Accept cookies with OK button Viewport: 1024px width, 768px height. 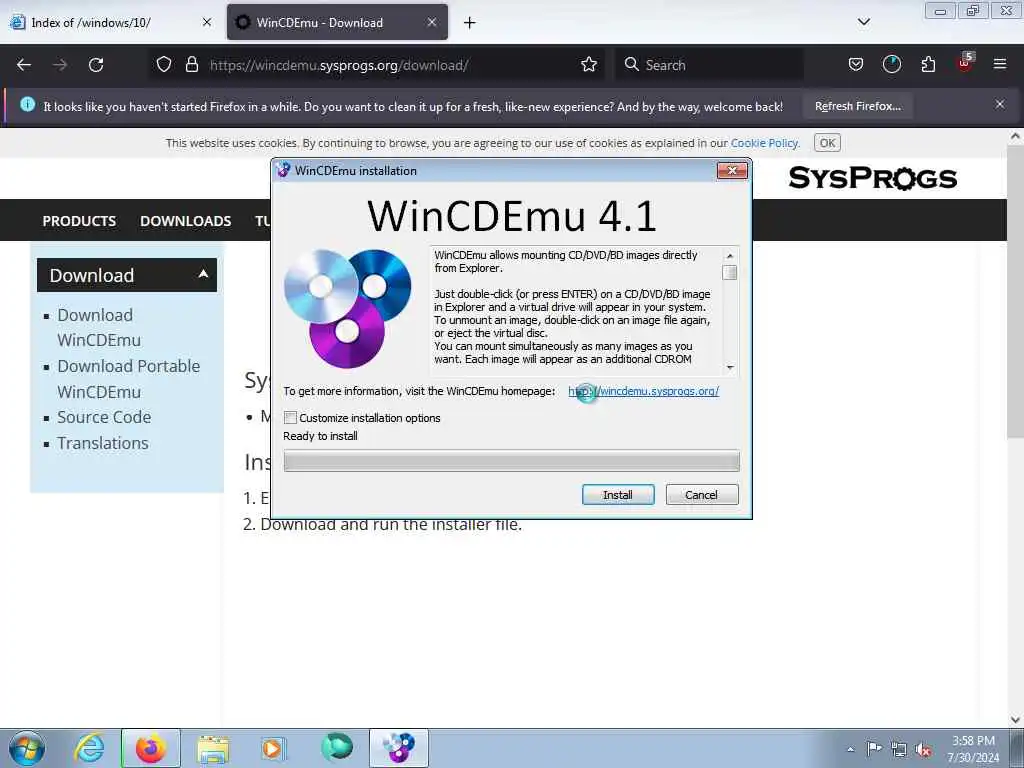point(827,143)
